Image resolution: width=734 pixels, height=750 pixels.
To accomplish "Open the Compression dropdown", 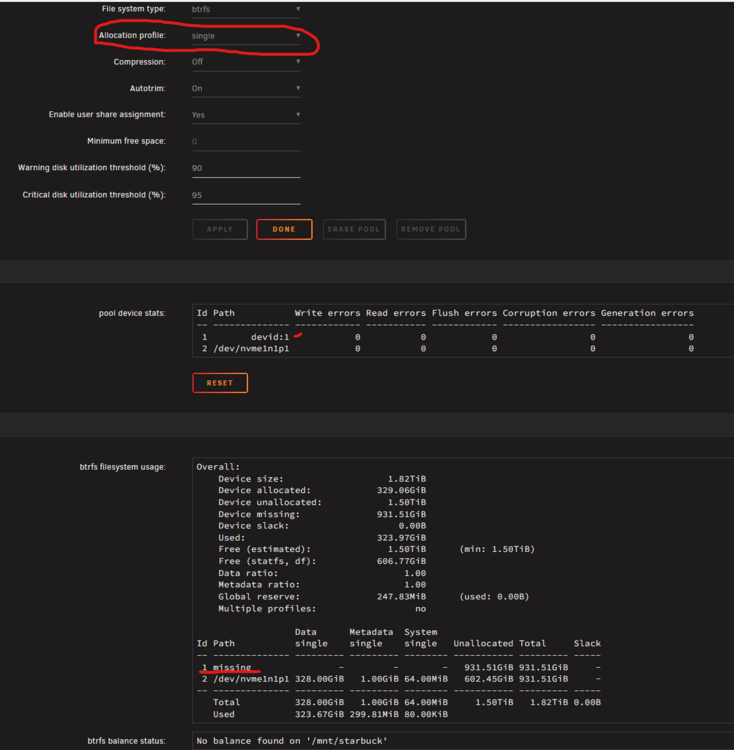I will click(x=246, y=62).
